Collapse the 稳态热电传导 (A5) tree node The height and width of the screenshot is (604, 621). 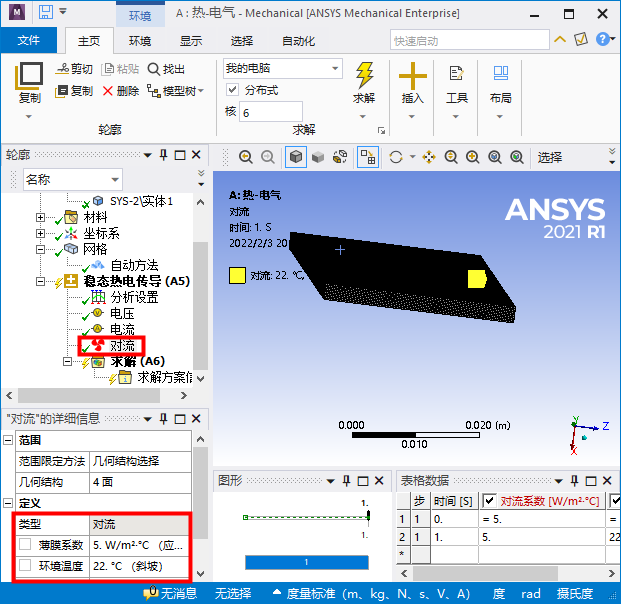coord(41,282)
